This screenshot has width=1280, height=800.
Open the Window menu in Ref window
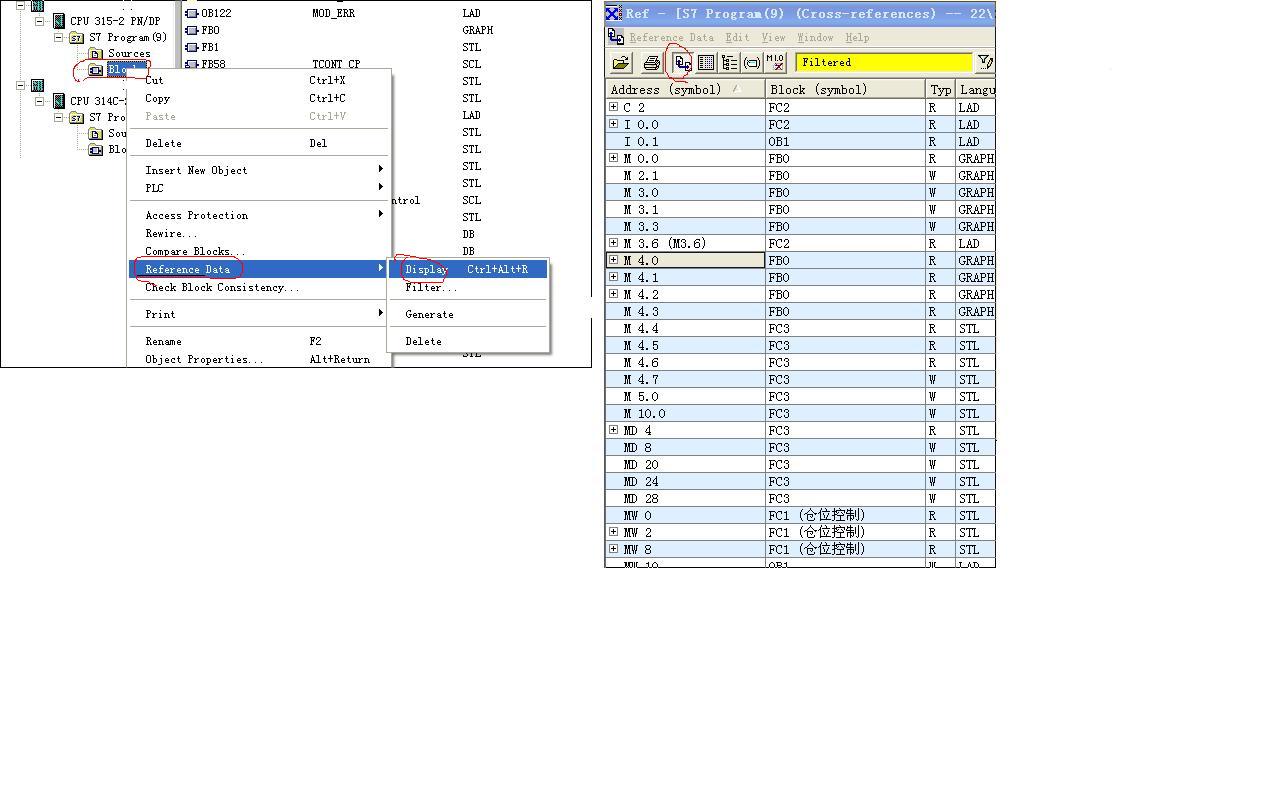tap(815, 38)
